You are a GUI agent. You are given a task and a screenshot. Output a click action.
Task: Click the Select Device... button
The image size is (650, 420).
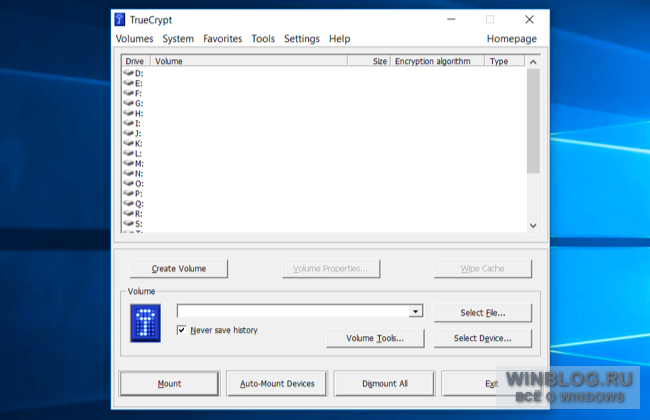click(483, 338)
